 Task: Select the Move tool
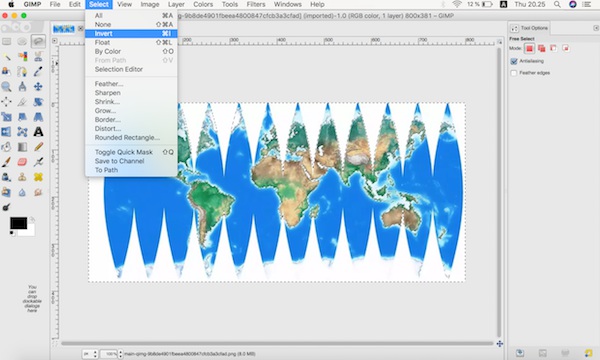(x=38, y=86)
